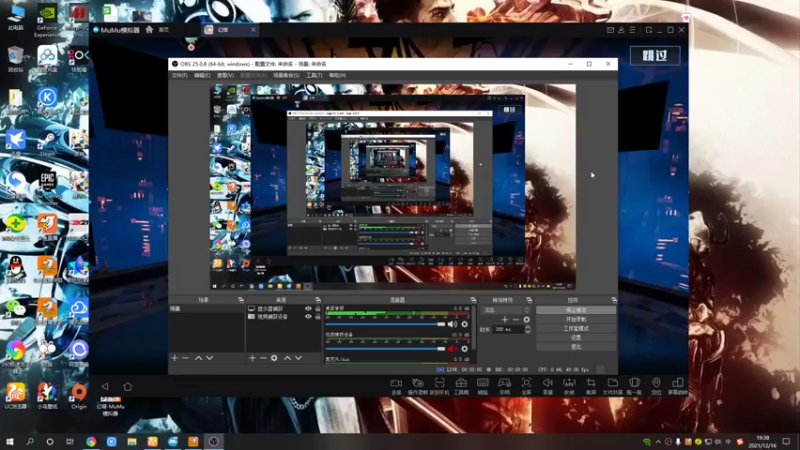Undock the 控件 controls panel

[614, 300]
